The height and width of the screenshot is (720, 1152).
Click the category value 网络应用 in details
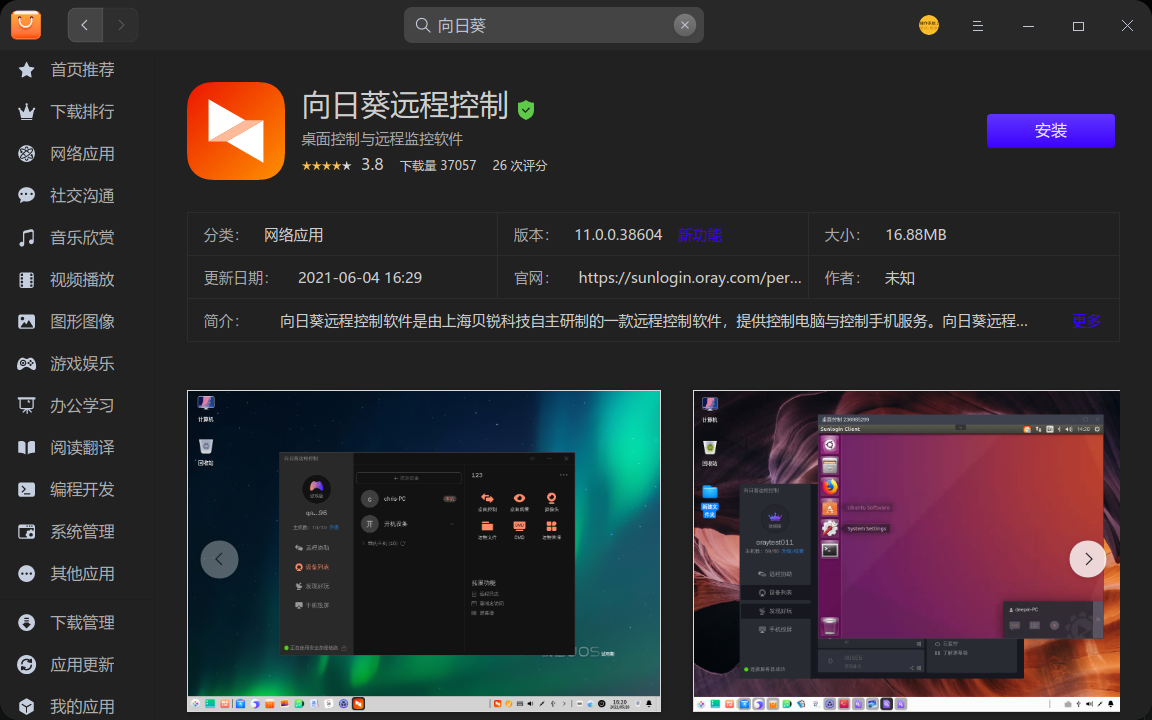tap(294, 235)
